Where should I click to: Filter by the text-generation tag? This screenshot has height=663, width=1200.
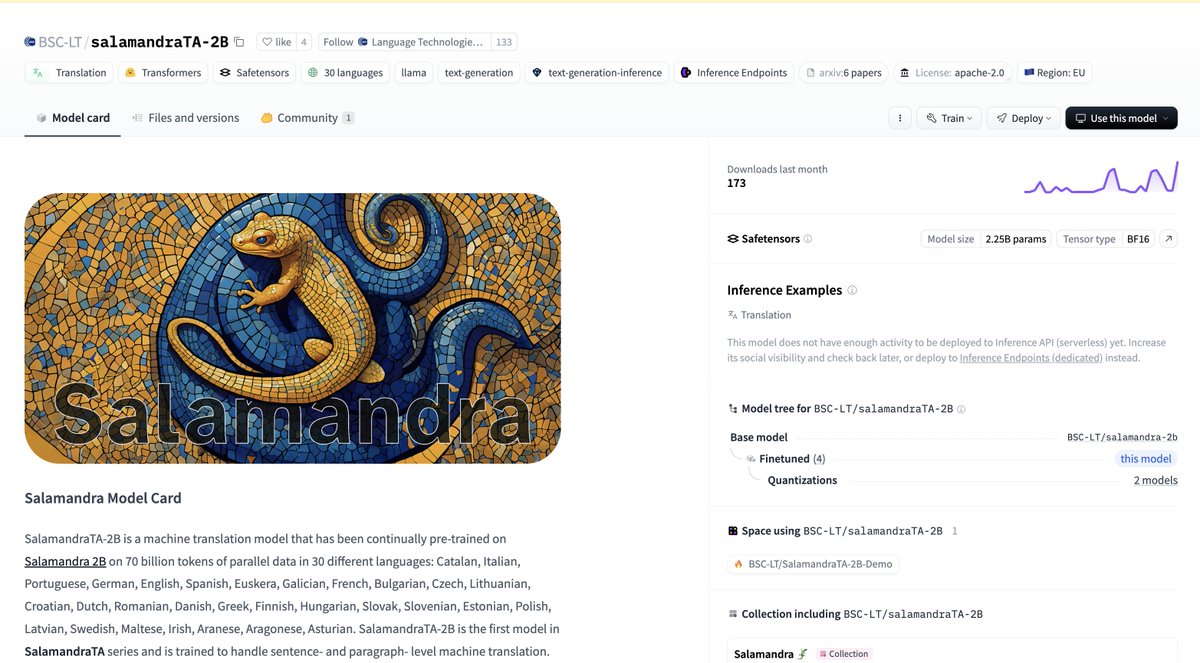tap(479, 72)
